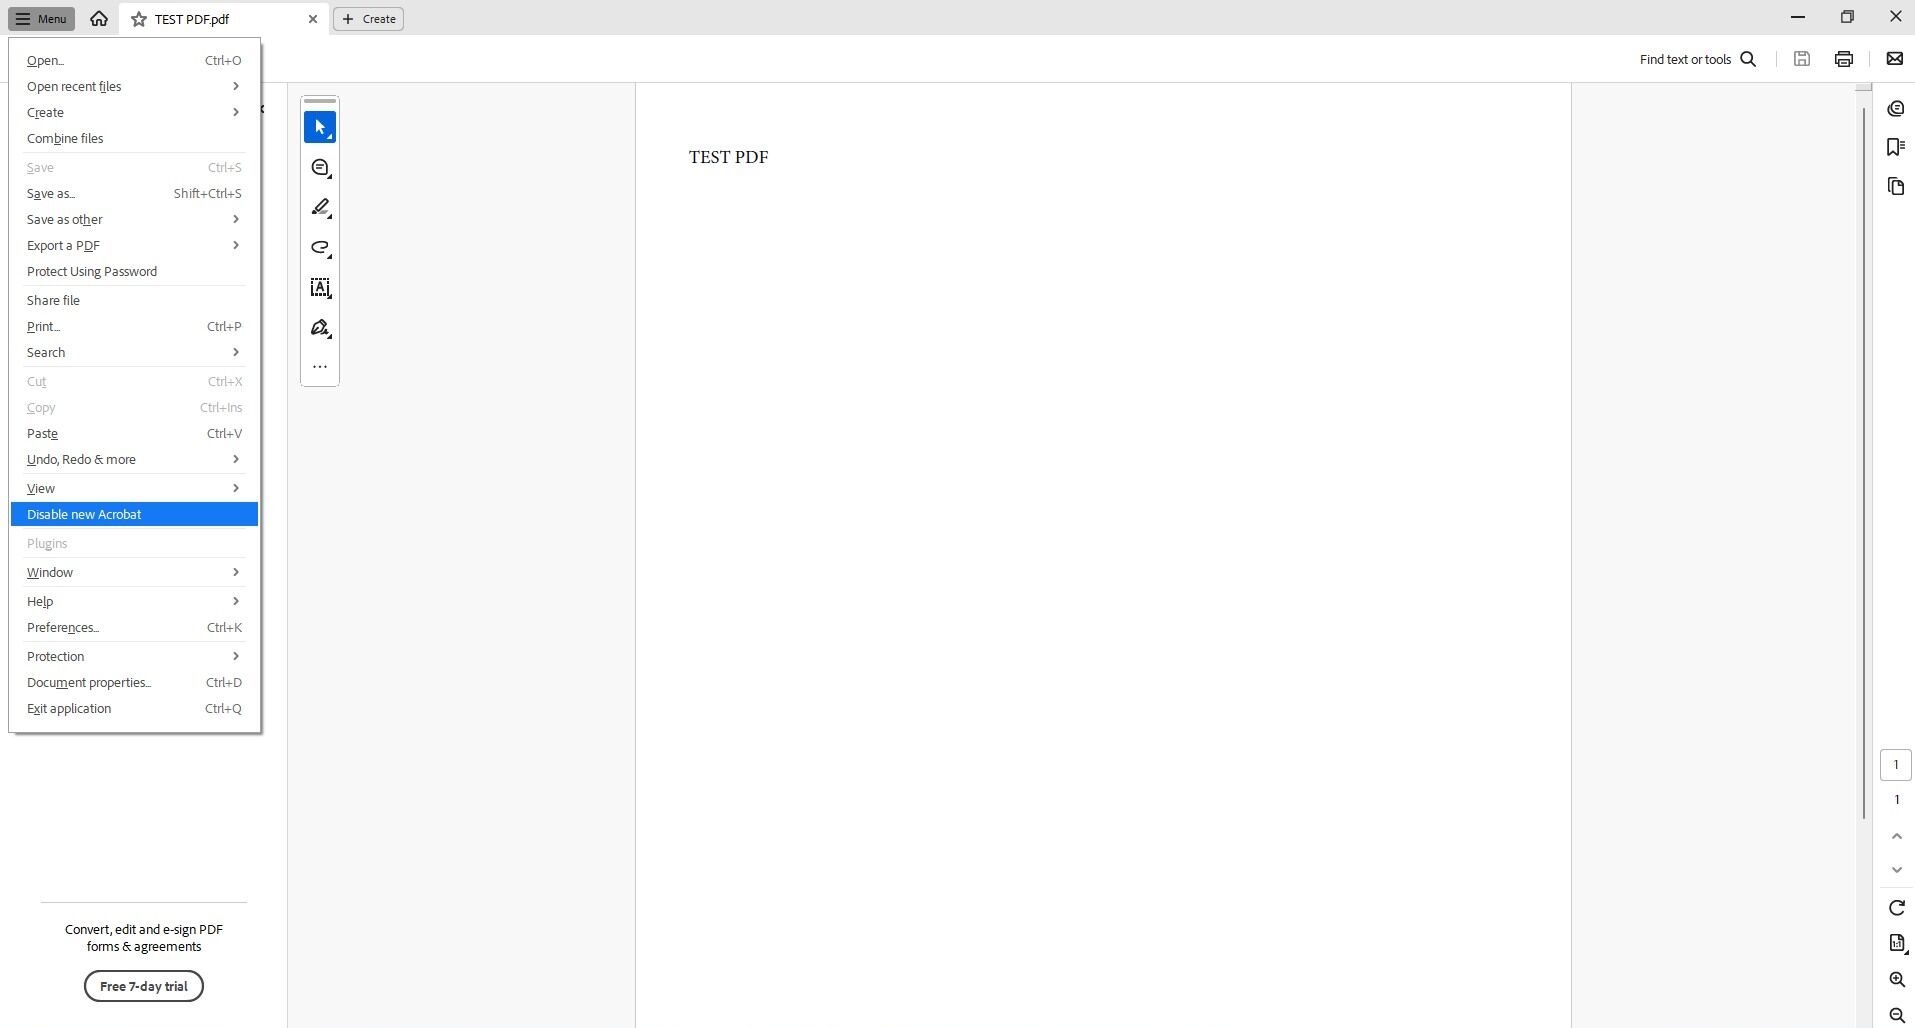Start the Free 7-day trial
The height and width of the screenshot is (1028, 1915).
pyautogui.click(x=144, y=986)
